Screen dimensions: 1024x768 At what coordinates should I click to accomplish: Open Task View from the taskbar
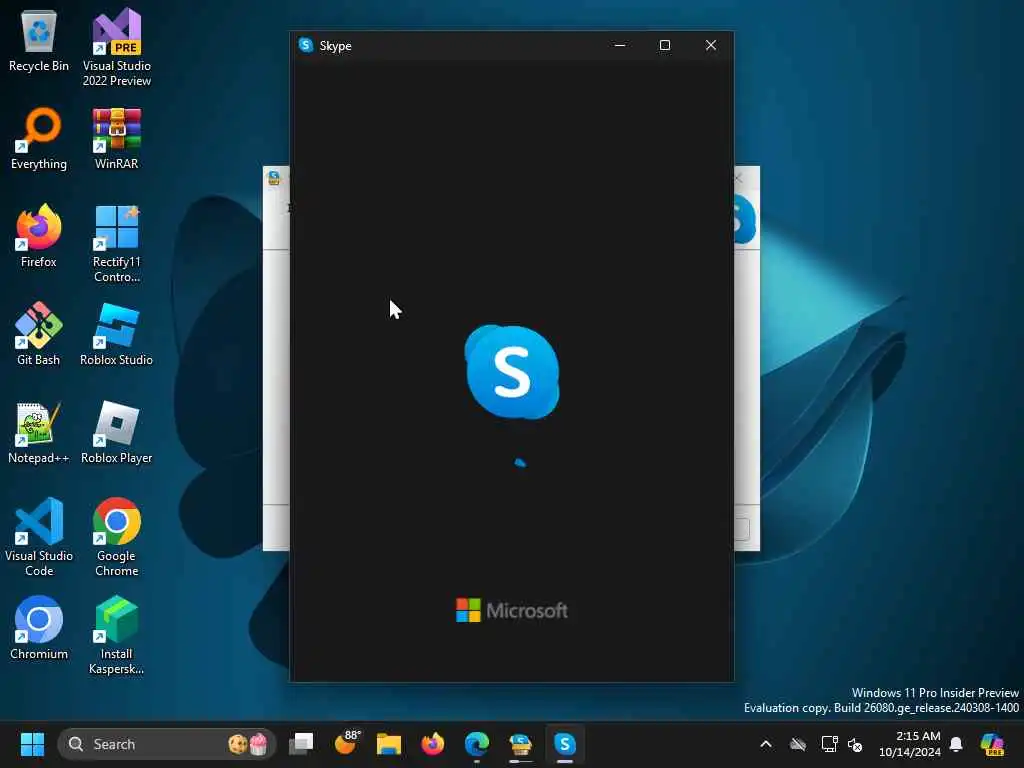(x=302, y=744)
